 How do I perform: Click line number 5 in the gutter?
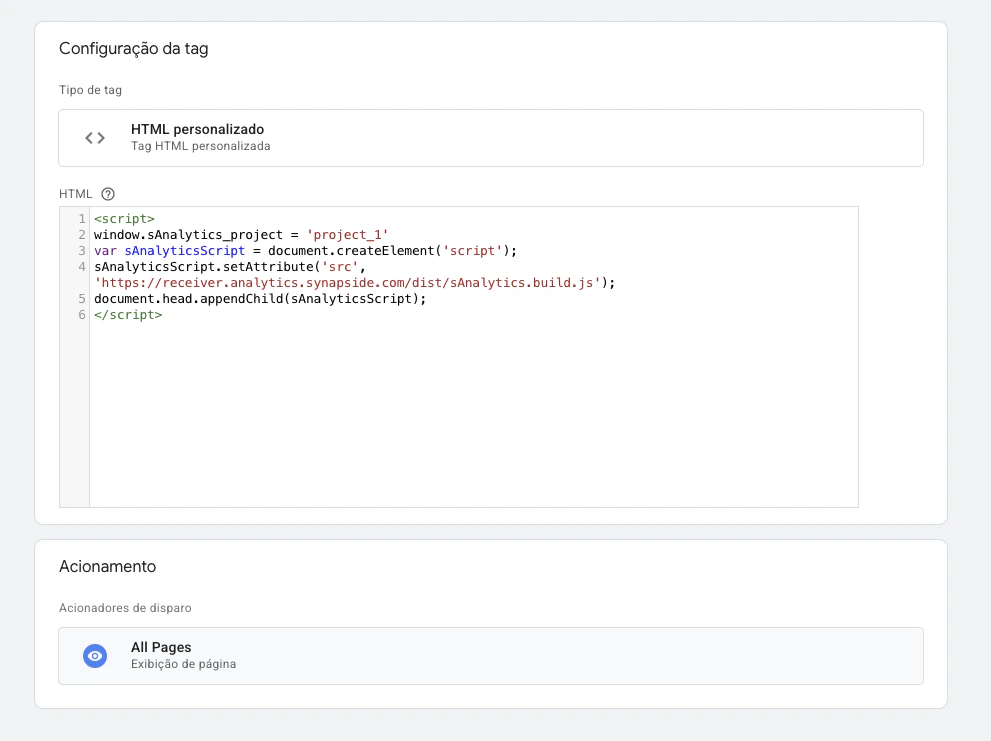tap(82, 299)
